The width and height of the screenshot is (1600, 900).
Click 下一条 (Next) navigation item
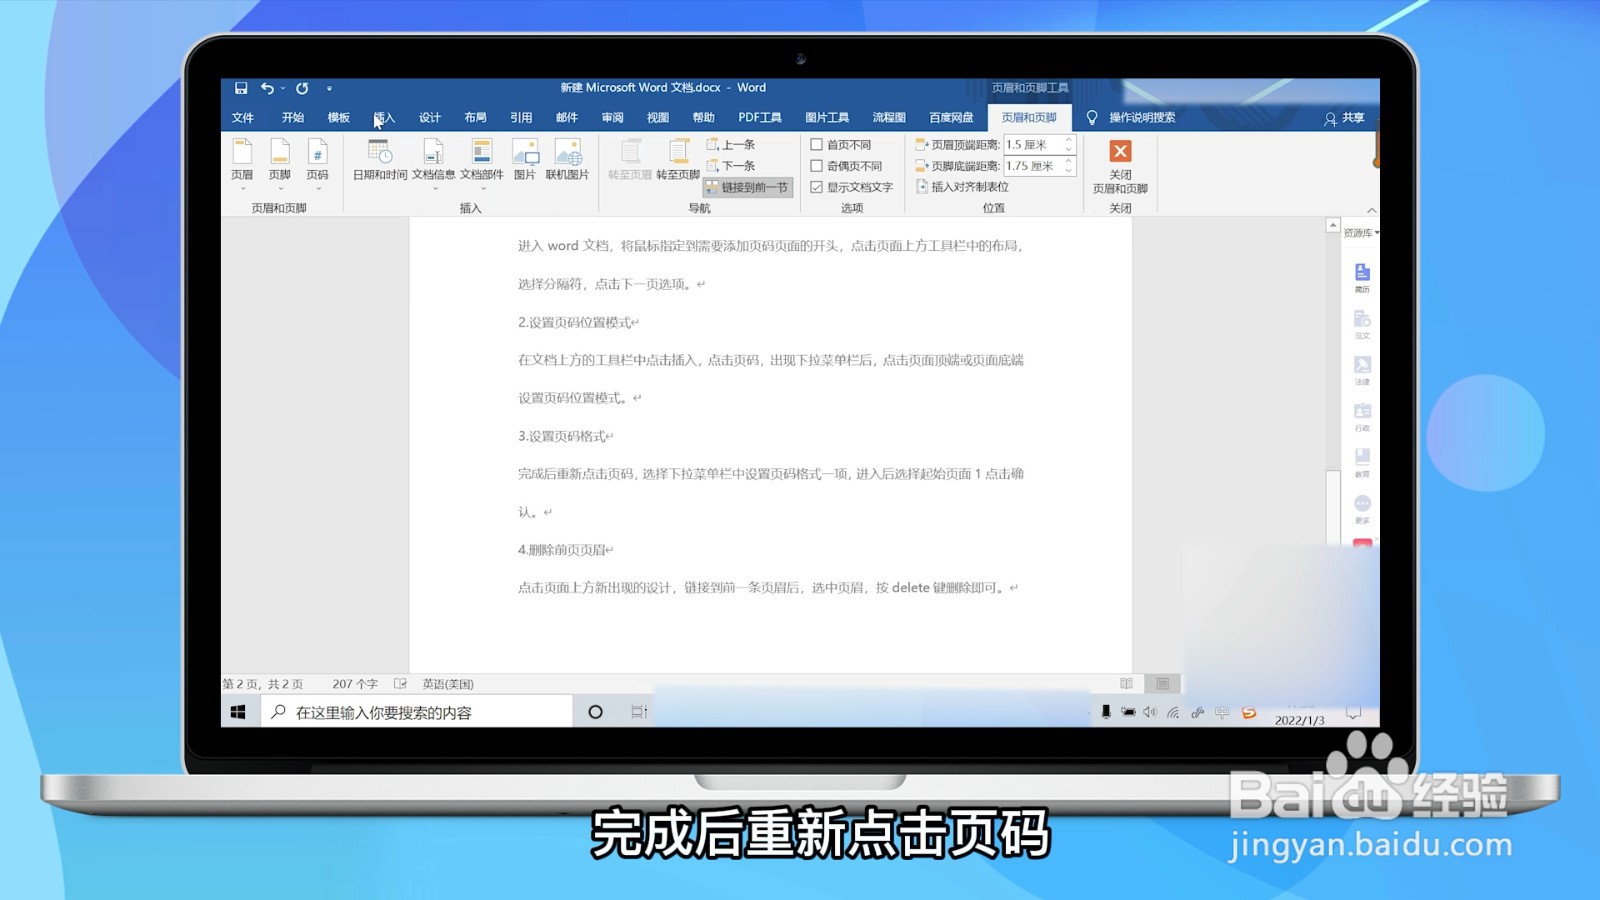(x=731, y=166)
